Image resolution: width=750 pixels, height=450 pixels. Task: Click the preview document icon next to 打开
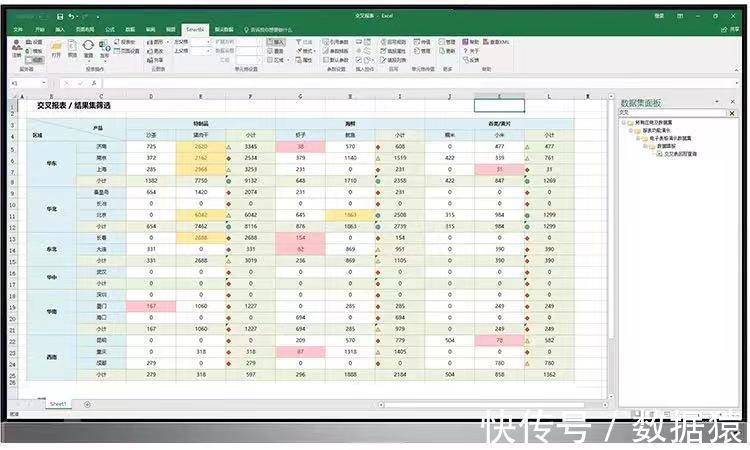(x=72, y=46)
